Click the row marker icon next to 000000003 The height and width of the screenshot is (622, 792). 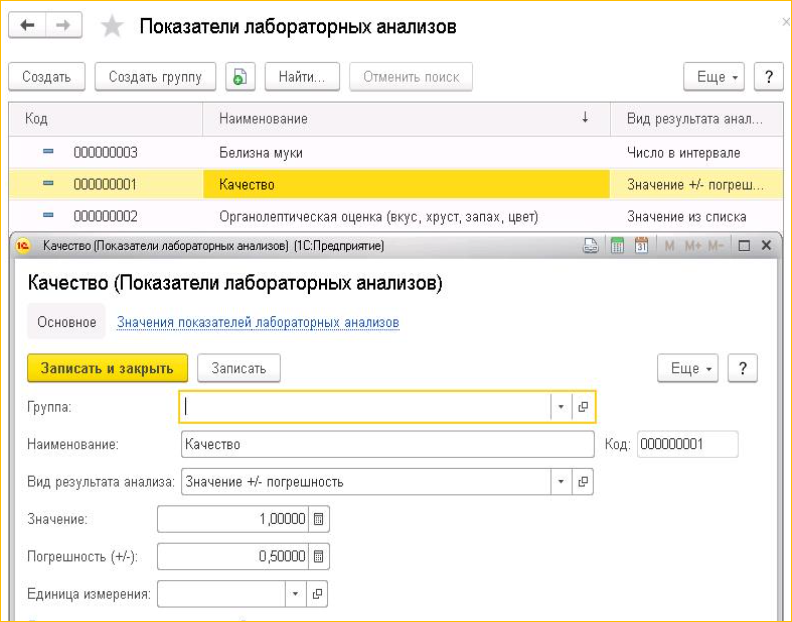pyautogui.click(x=48, y=152)
